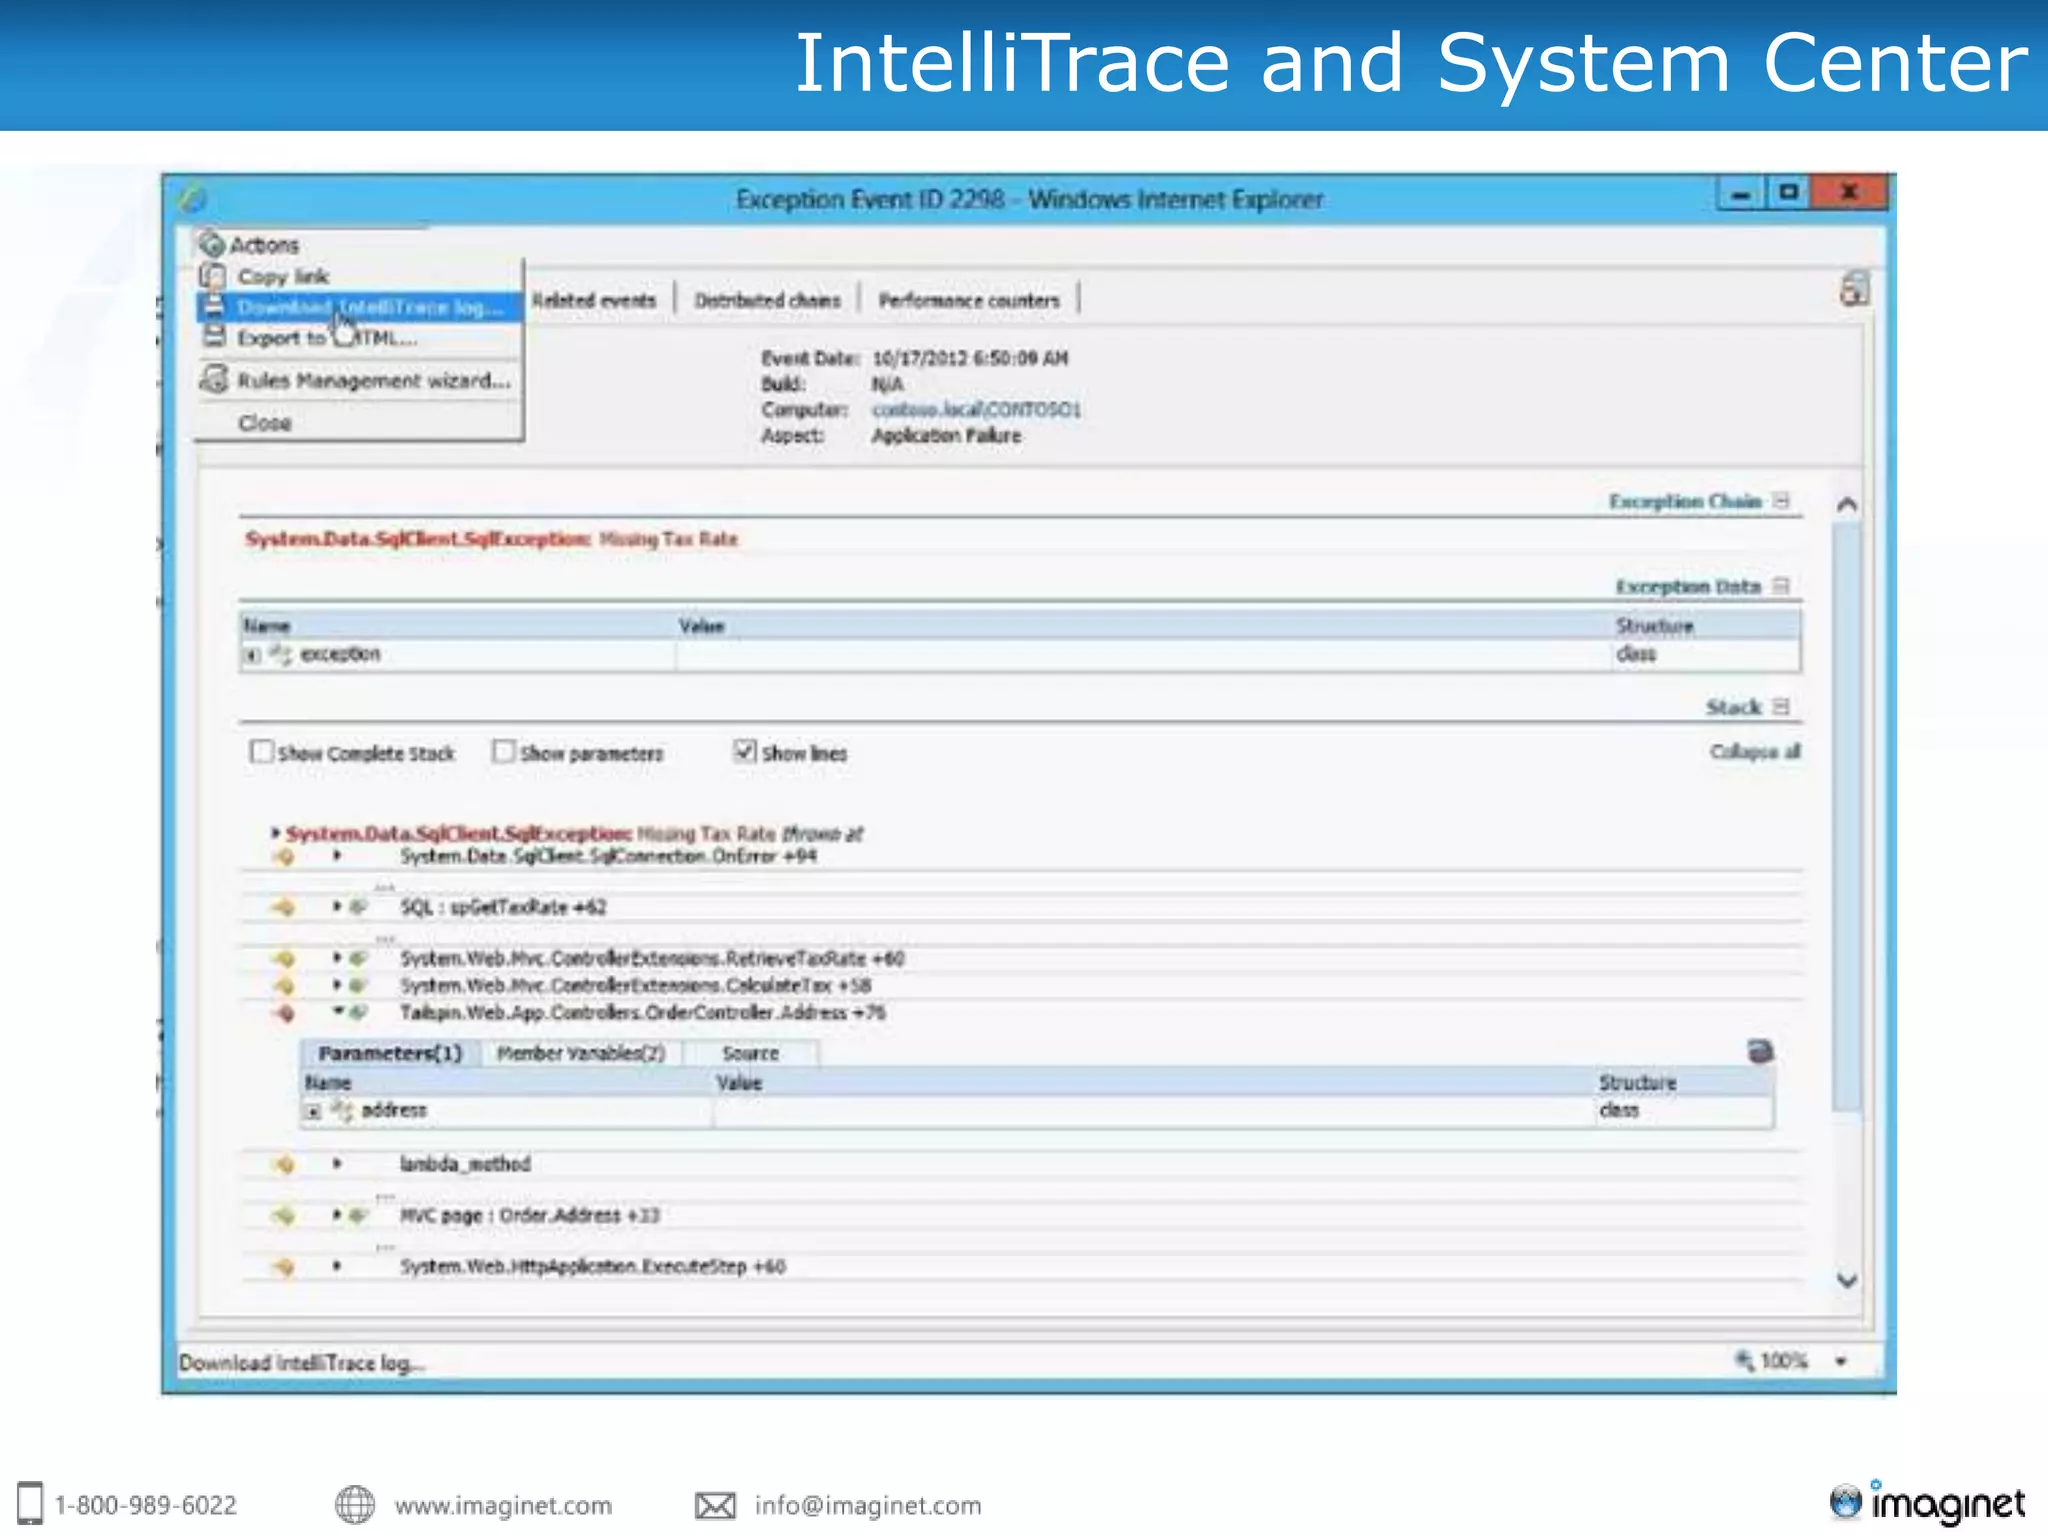Click green code icon next to MVC page
This screenshot has width=2048, height=1536.
pyautogui.click(x=358, y=1215)
